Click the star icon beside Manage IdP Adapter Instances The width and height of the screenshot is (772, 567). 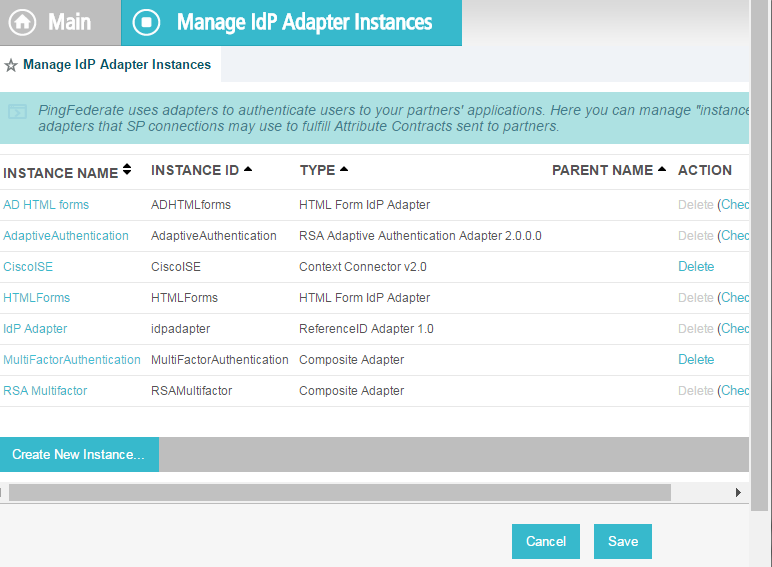tap(11, 65)
